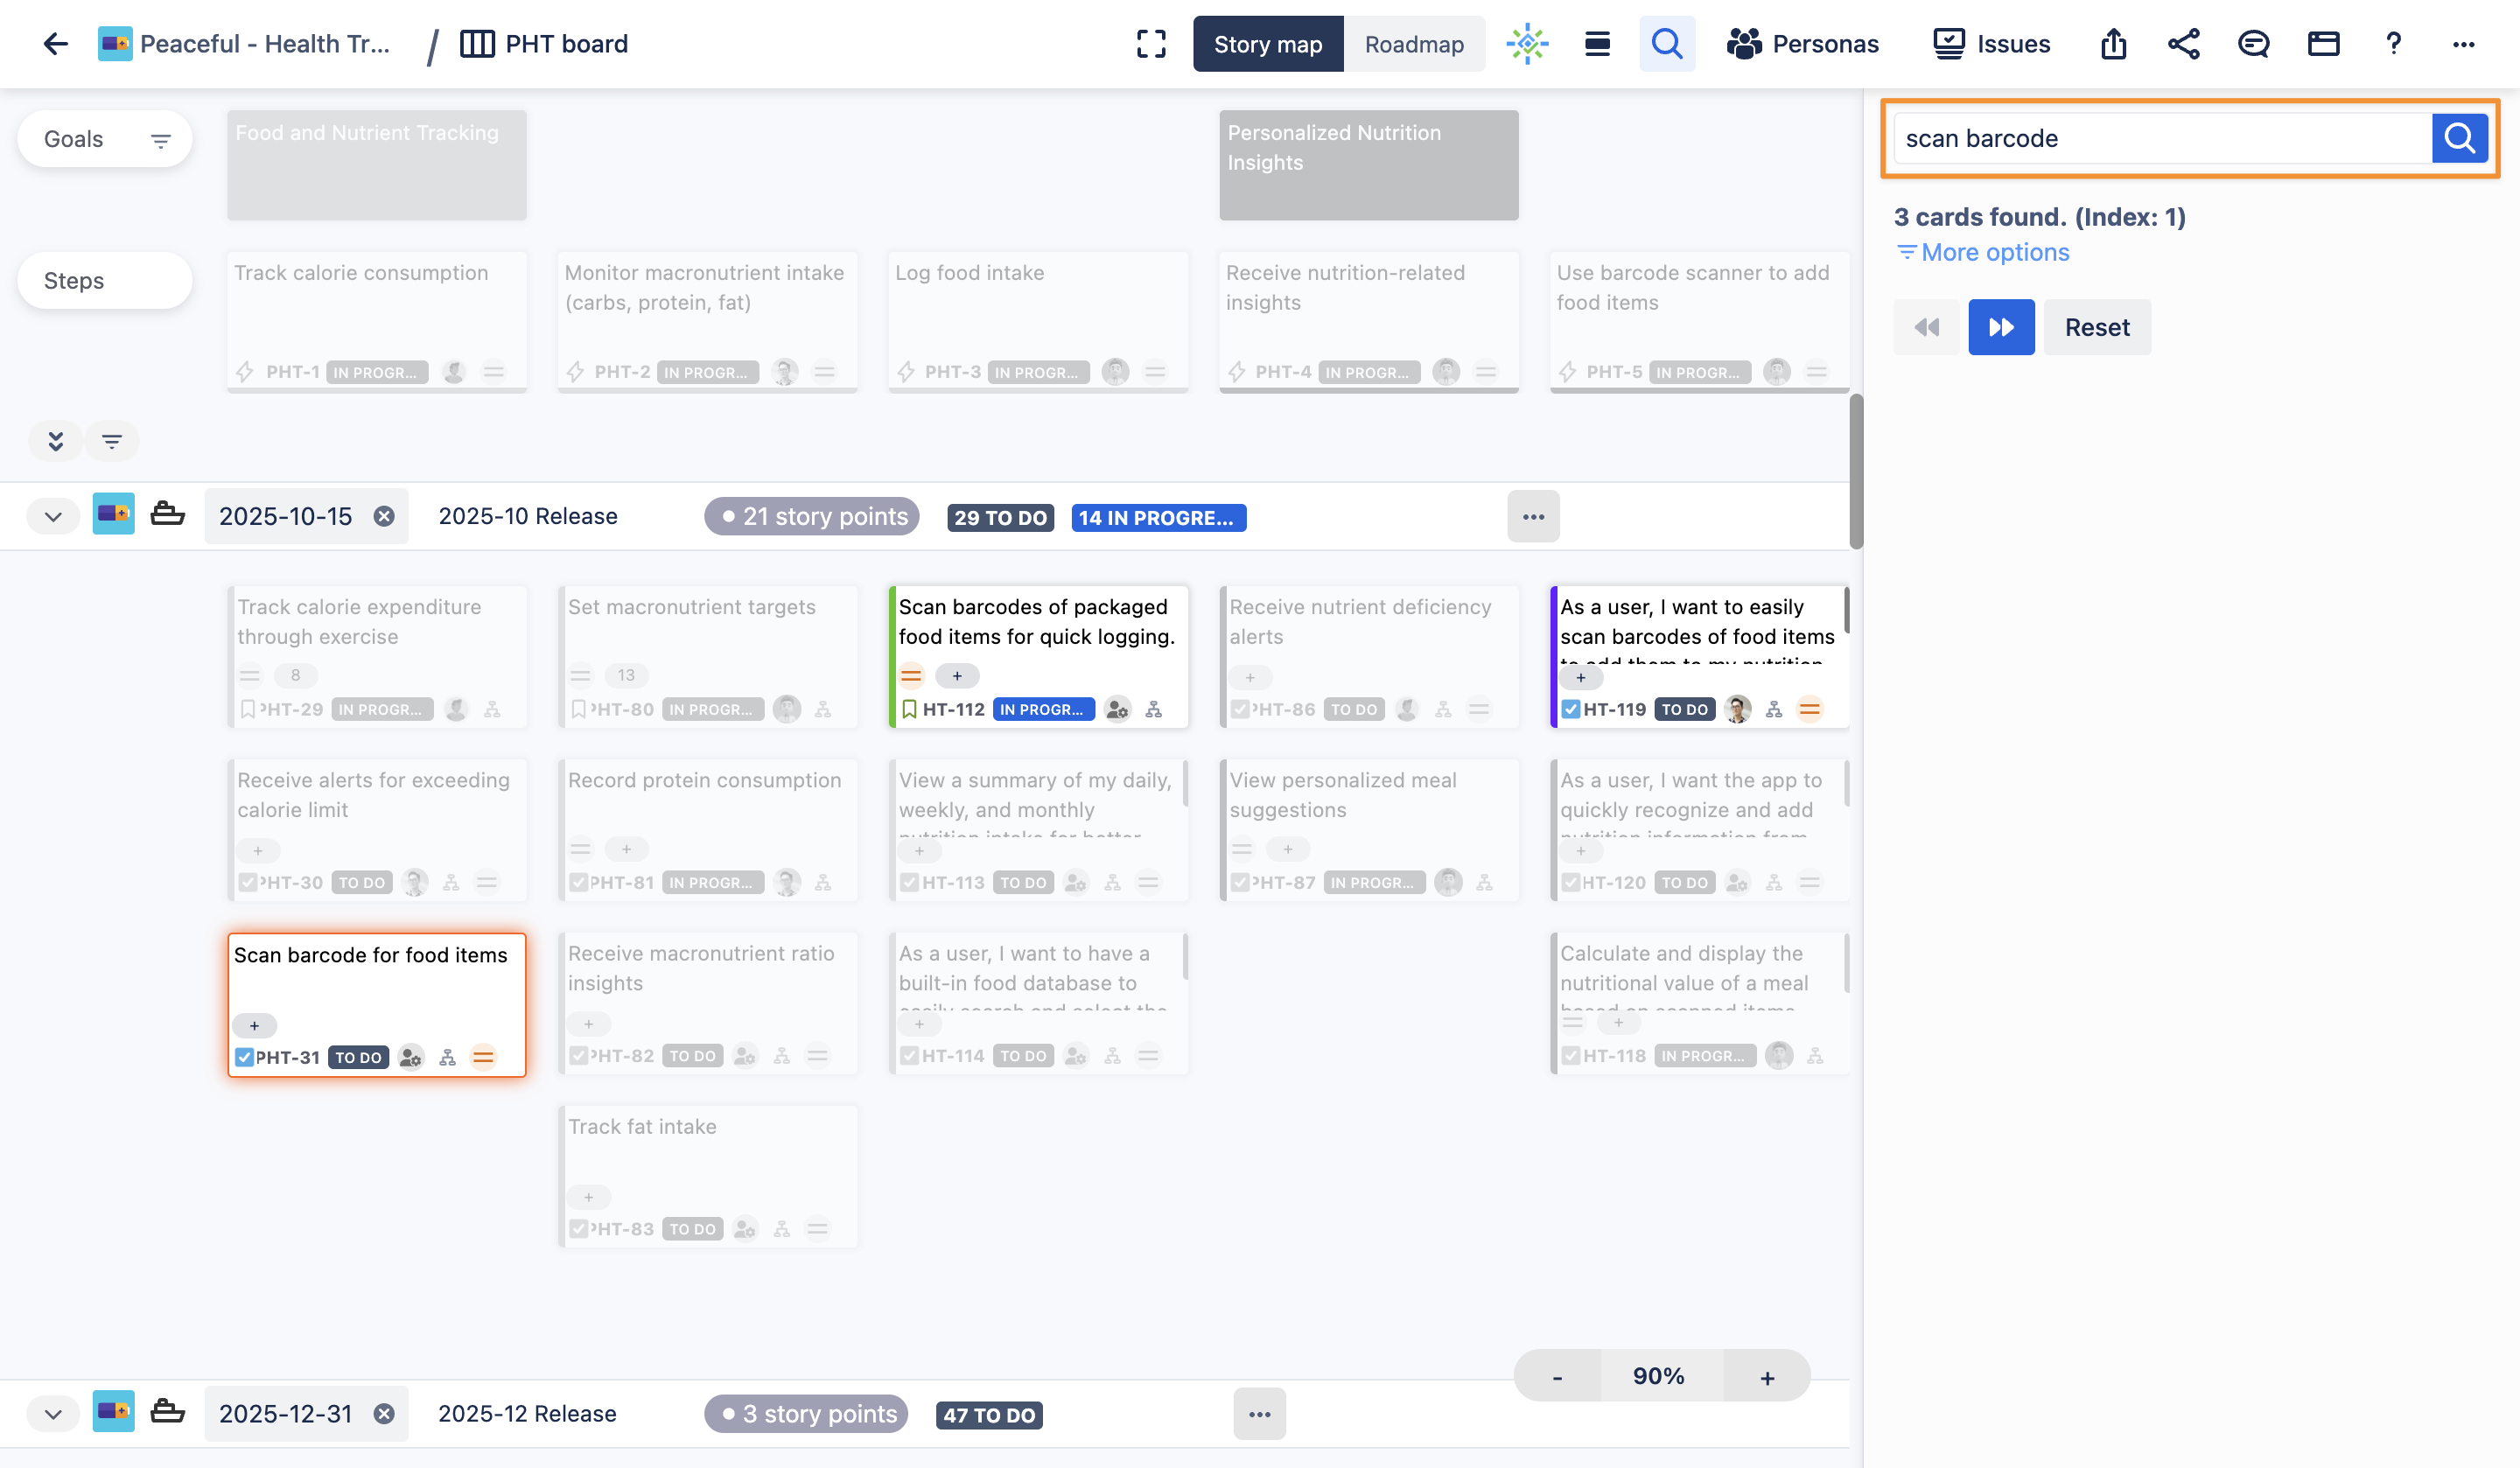Click the ship release icon for 2025-10-15
The height and width of the screenshot is (1468, 2520).
click(x=167, y=515)
